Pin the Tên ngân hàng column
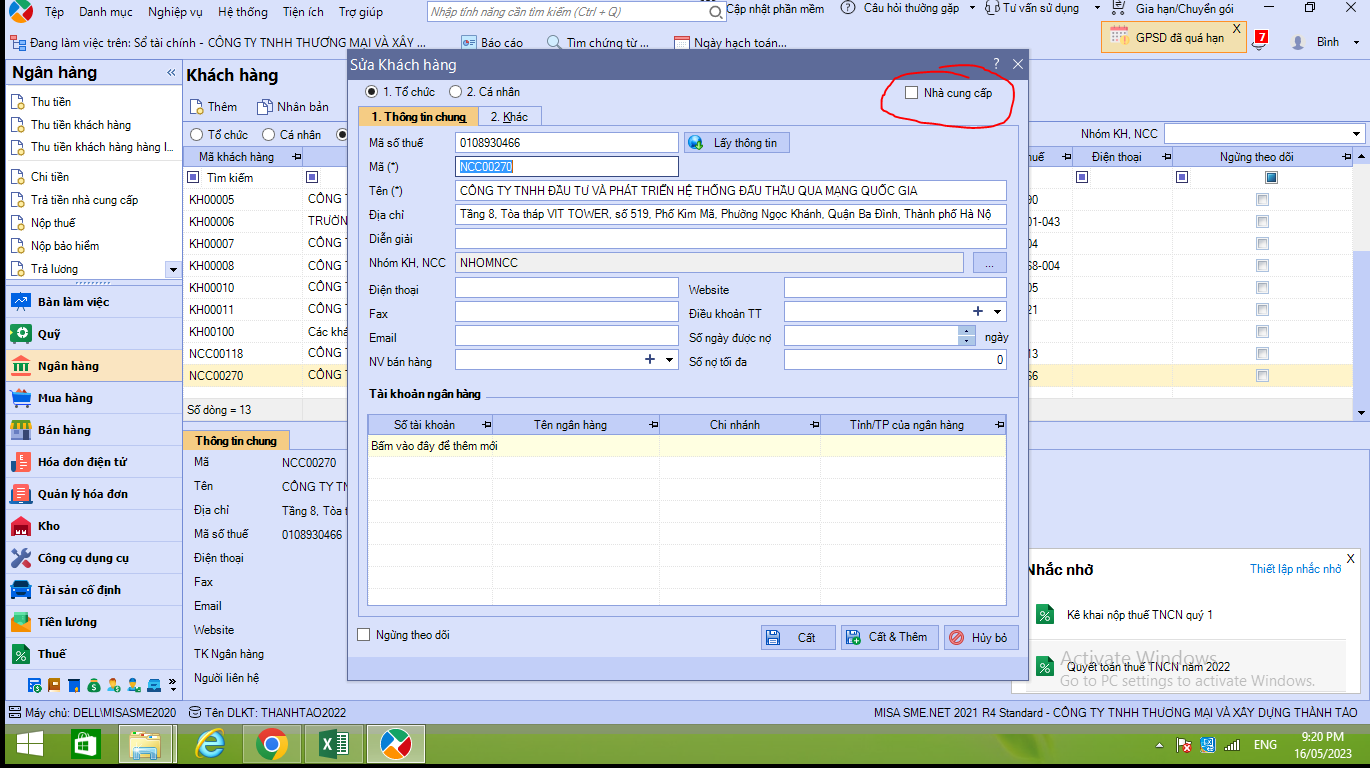The height and width of the screenshot is (768, 1370). click(x=653, y=425)
